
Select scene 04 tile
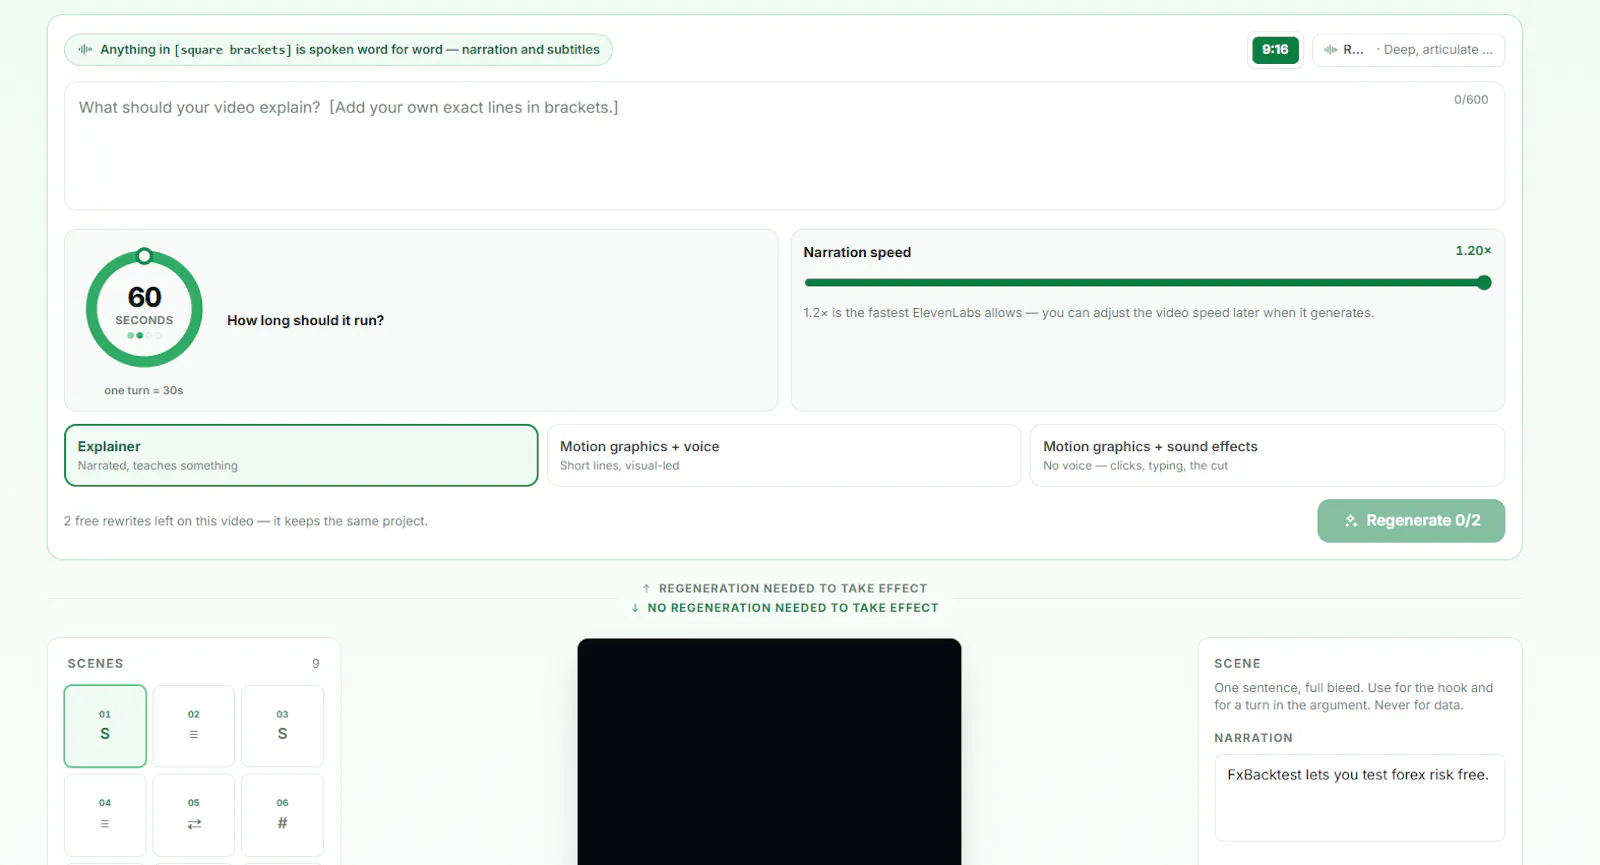pos(105,815)
